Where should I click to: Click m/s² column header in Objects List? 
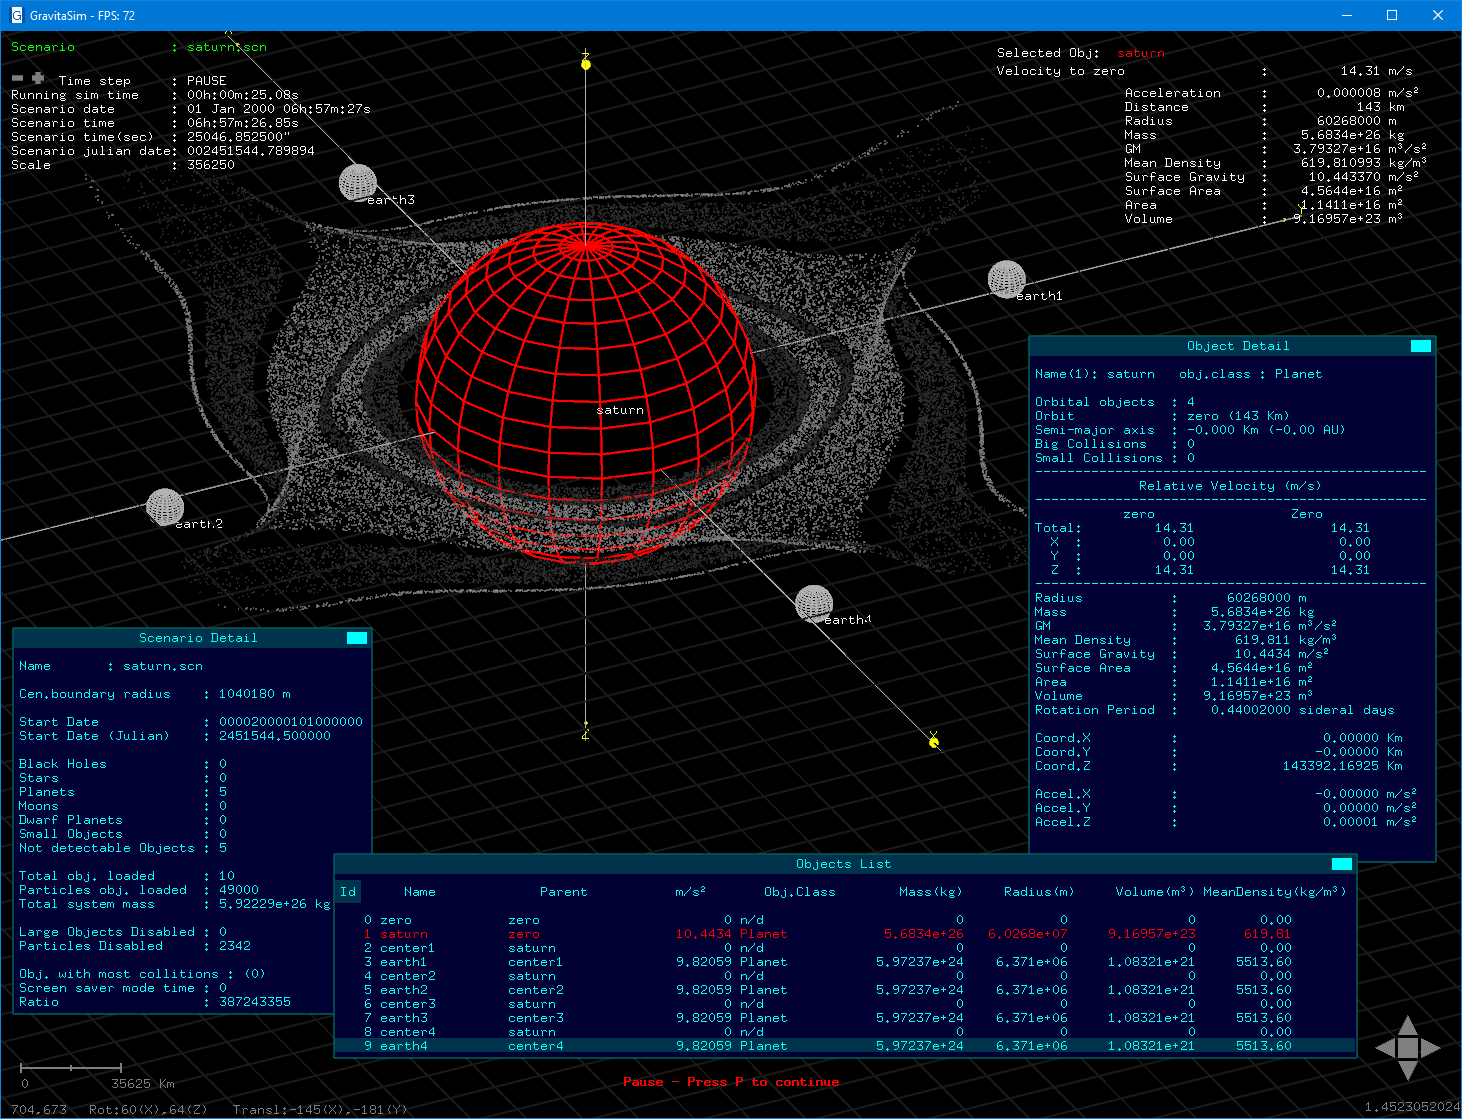690,892
